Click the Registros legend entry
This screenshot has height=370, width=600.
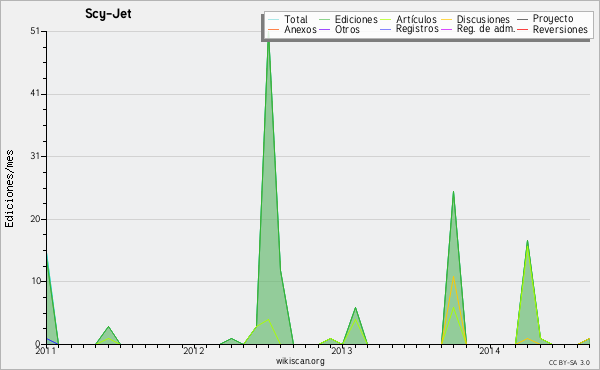pos(409,29)
